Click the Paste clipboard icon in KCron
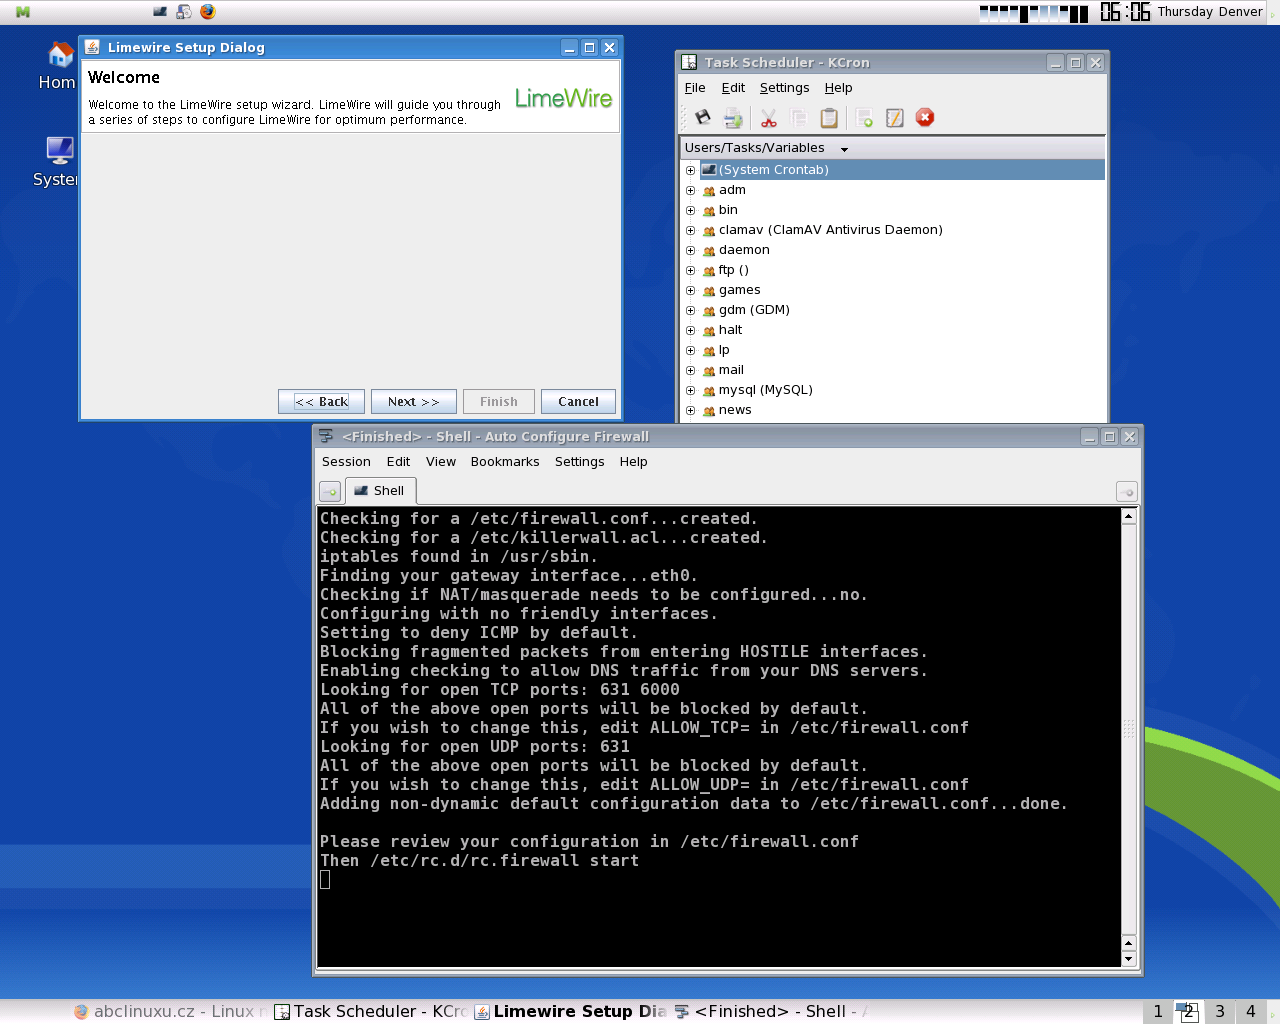Screen dimensions: 1280x1024 [829, 118]
